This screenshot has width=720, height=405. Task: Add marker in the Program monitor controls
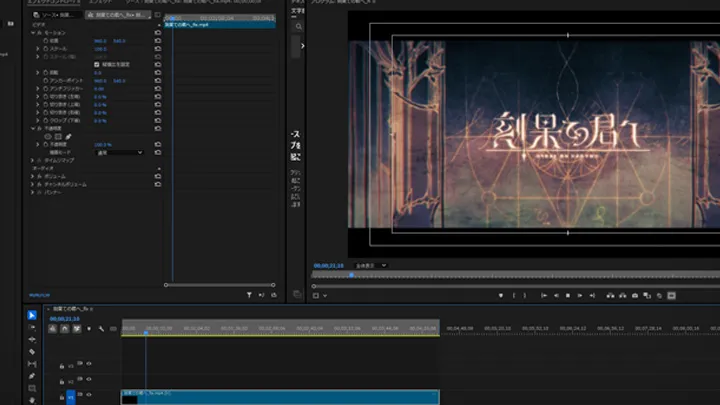point(501,296)
